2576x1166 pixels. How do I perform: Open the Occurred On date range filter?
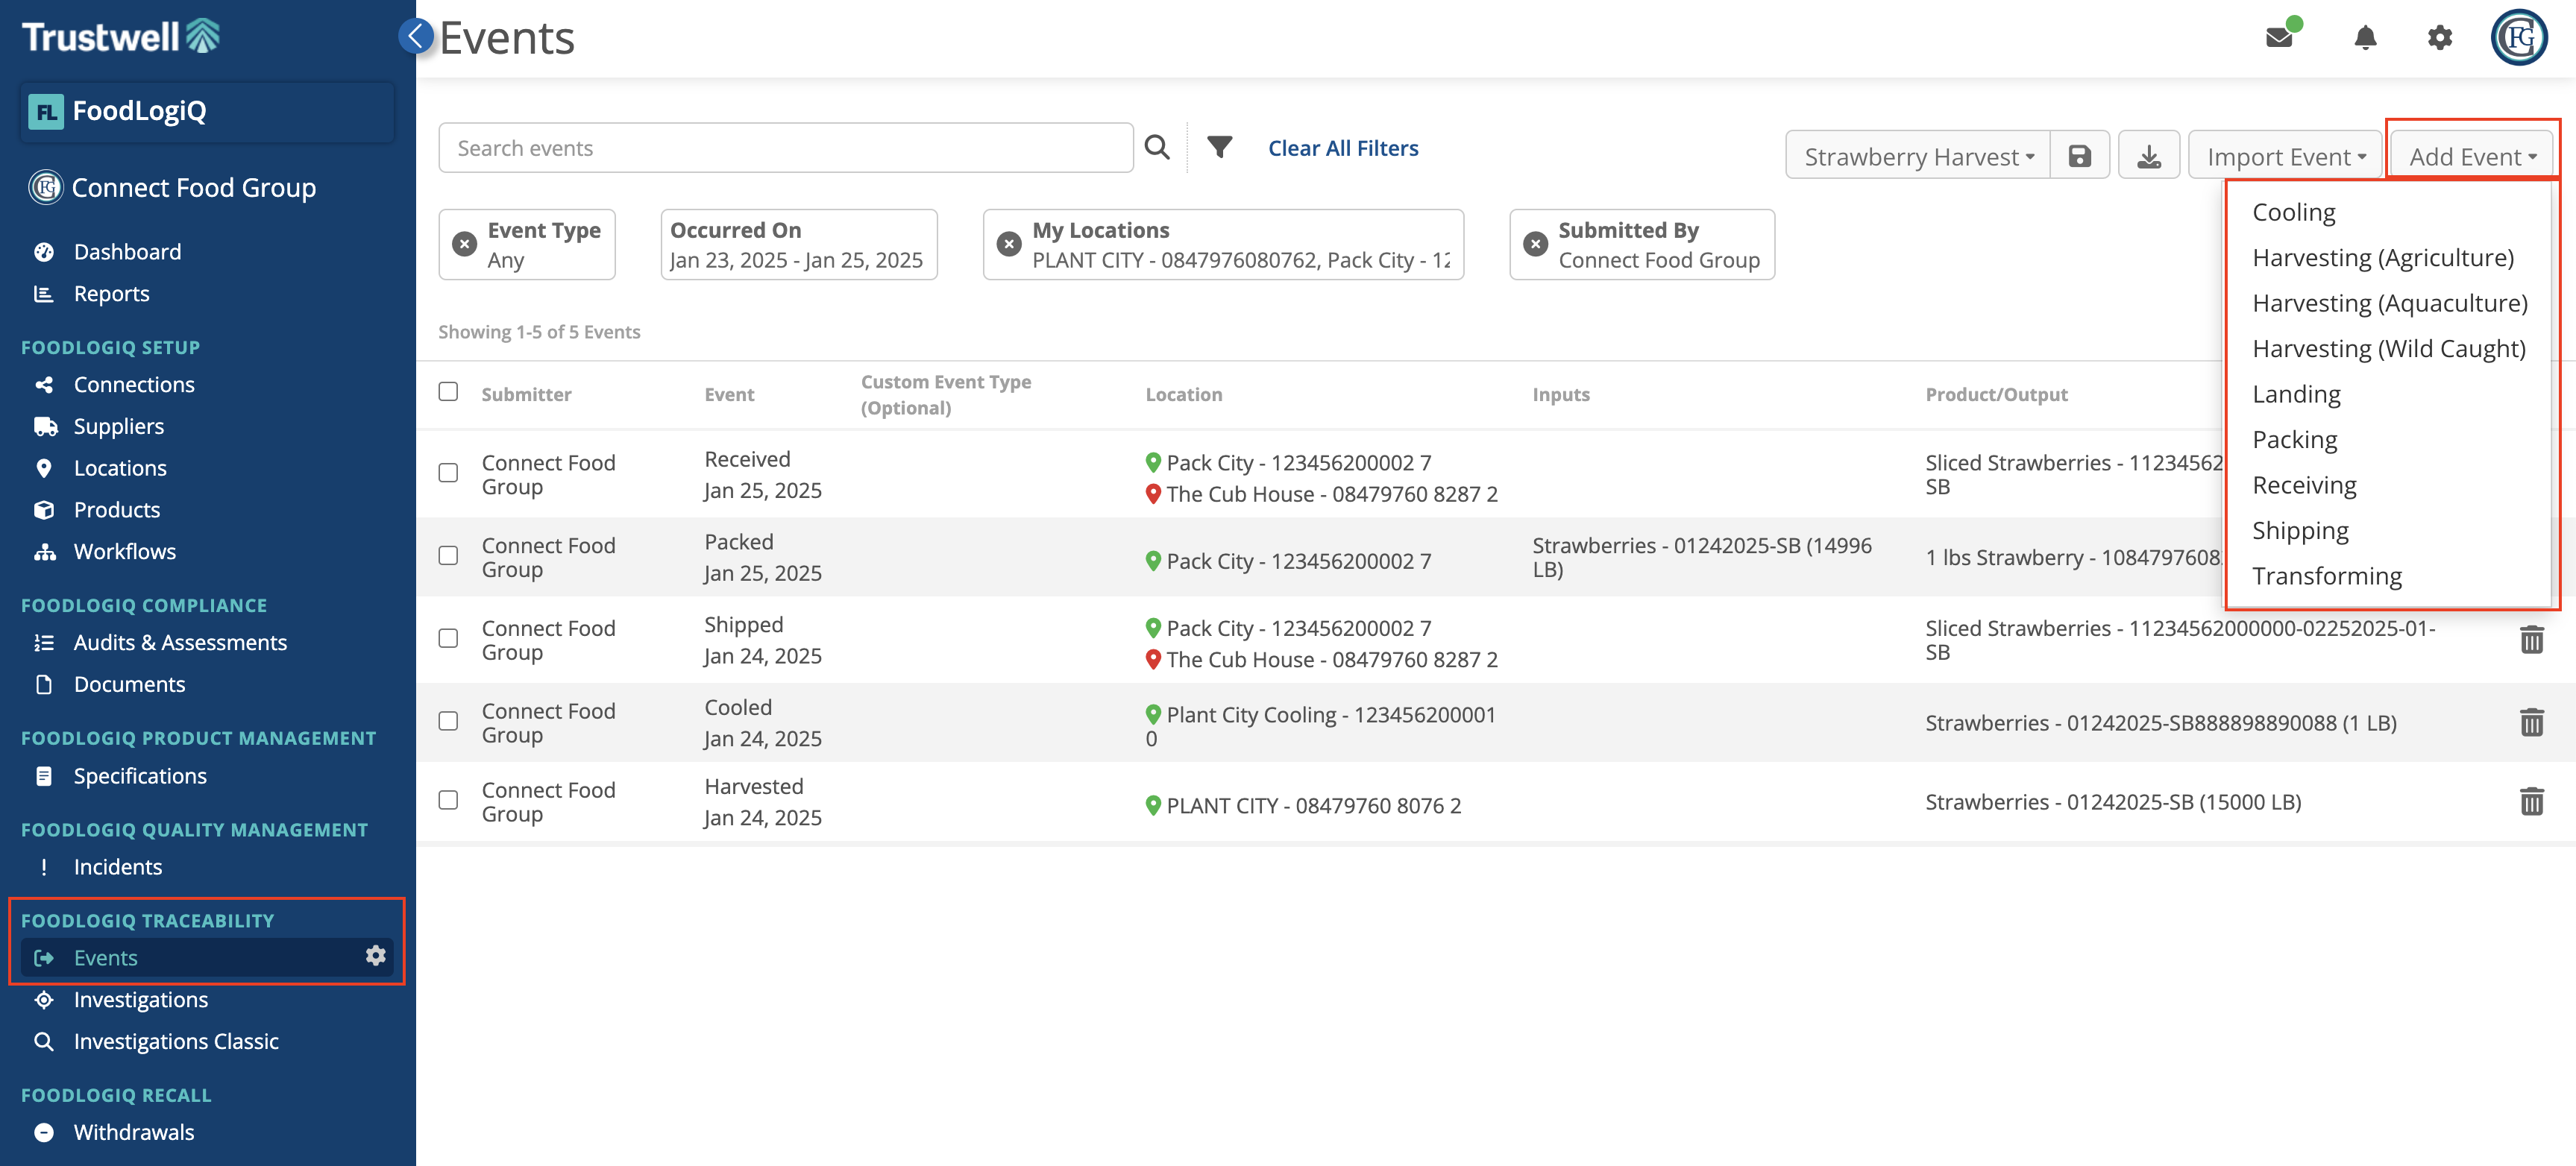coord(798,245)
